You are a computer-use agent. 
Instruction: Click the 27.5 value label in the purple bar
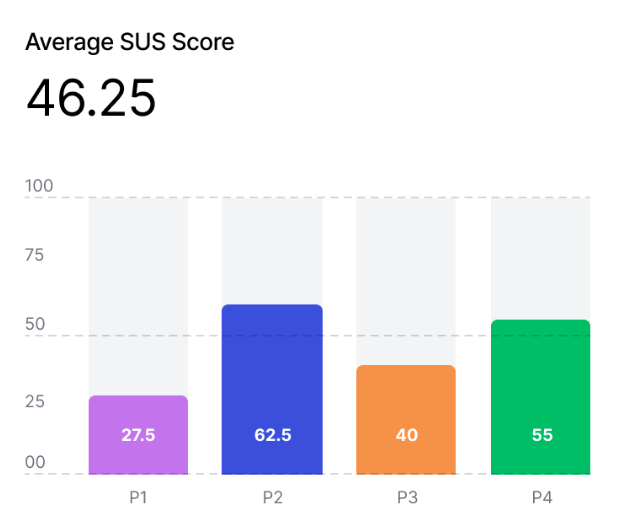pos(138,435)
